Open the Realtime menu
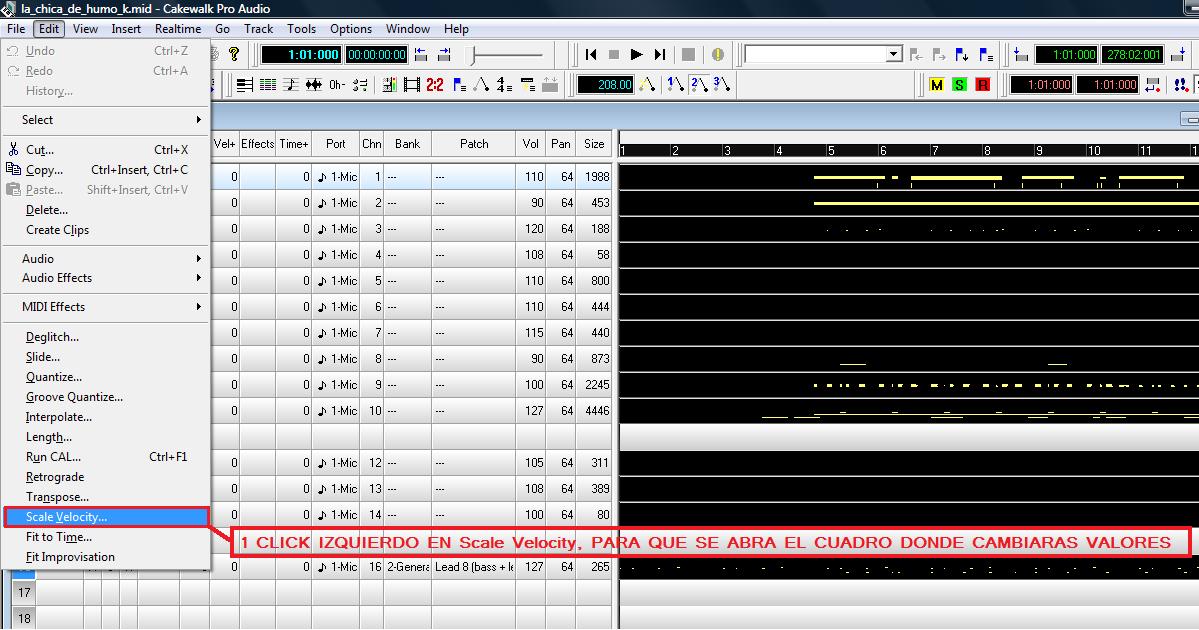Image resolution: width=1199 pixels, height=630 pixels. 178,29
